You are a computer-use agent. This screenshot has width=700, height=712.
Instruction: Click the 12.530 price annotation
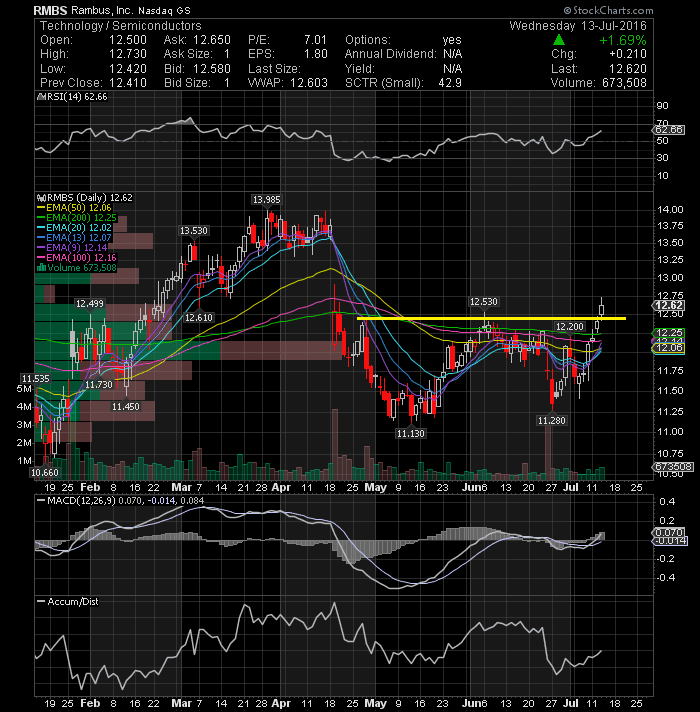[483, 302]
